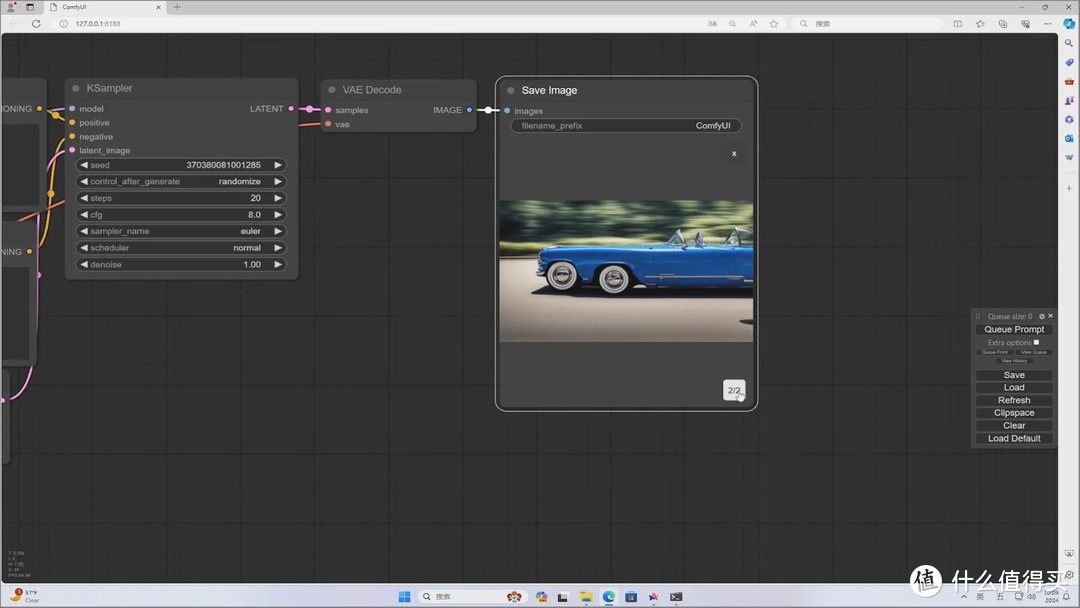Click Load in the queue panel
Screen dimensions: 1080x608
pos(1014,388)
